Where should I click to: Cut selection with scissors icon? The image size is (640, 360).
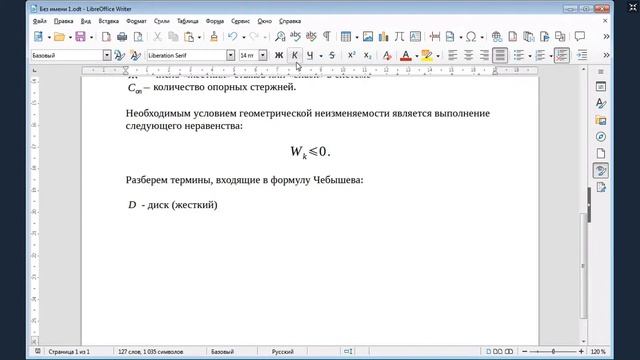point(158,37)
